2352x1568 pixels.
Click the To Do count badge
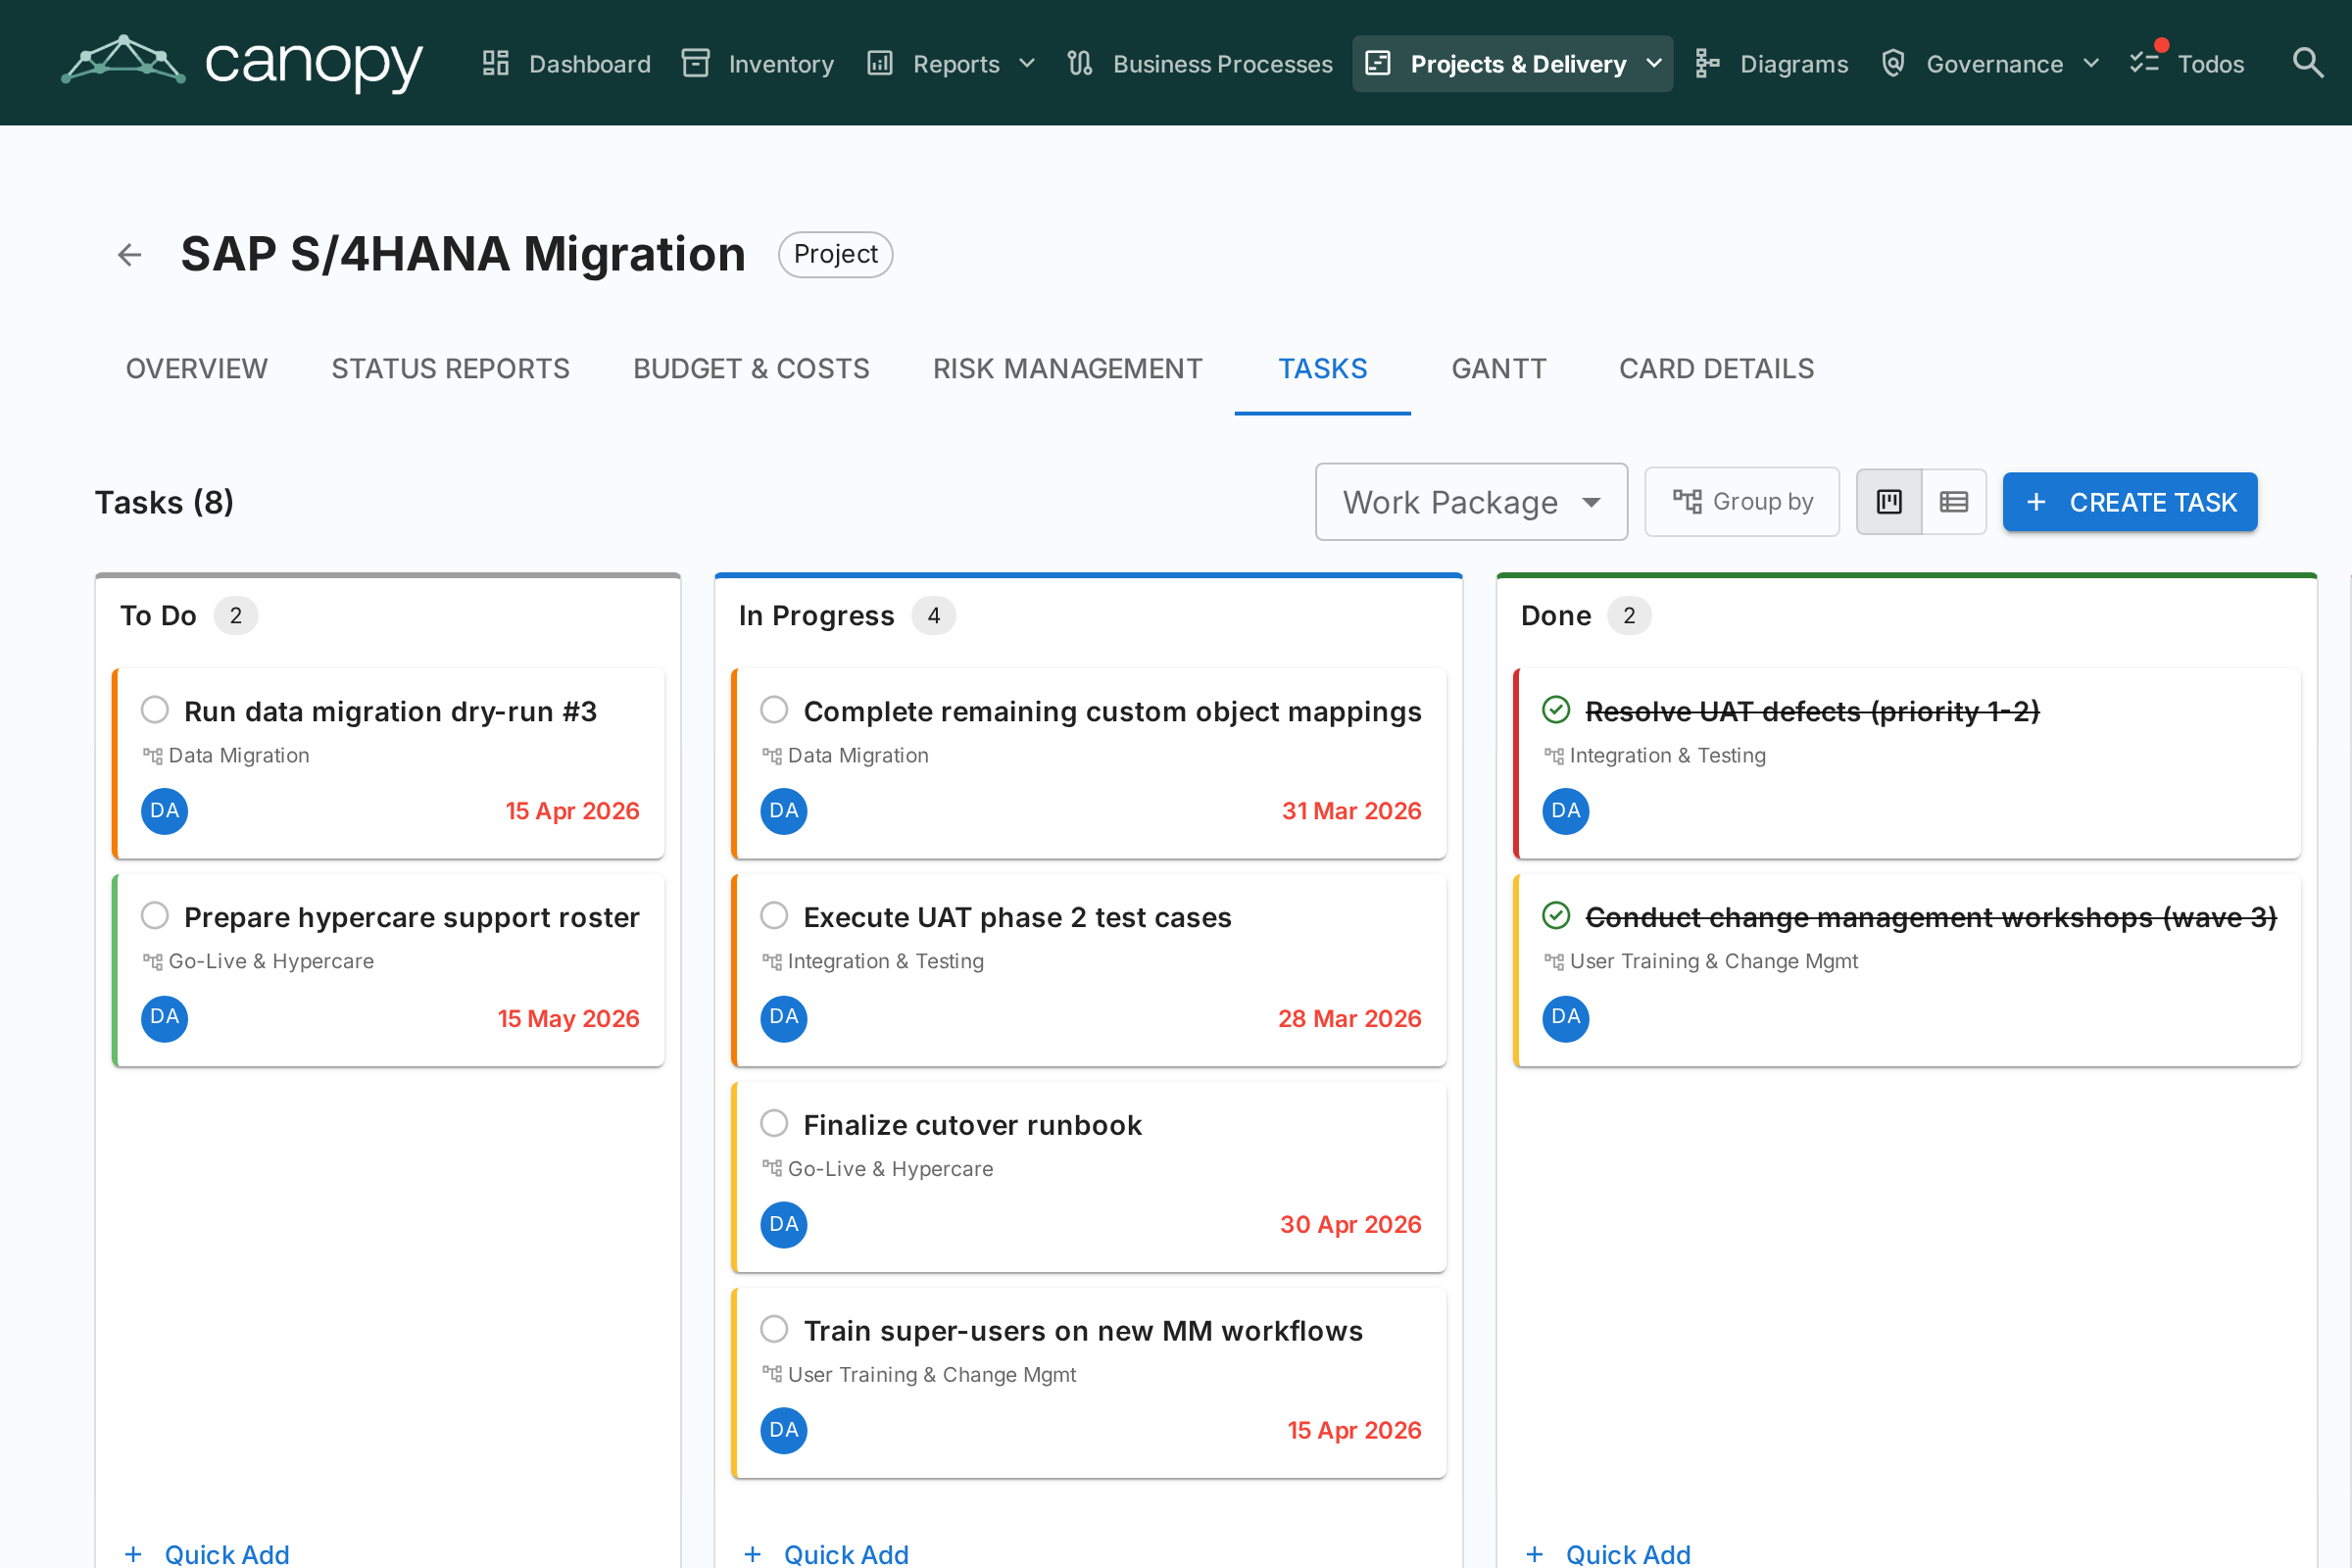(236, 616)
